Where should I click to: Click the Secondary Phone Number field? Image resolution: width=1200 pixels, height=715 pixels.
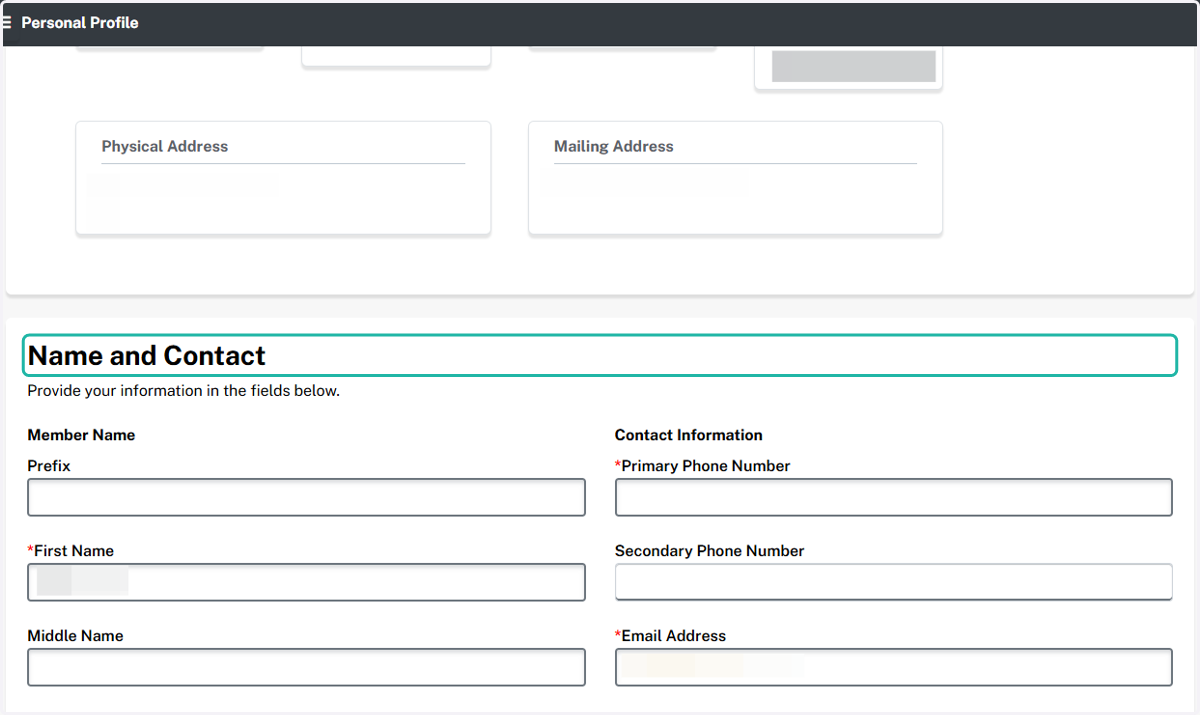point(894,582)
